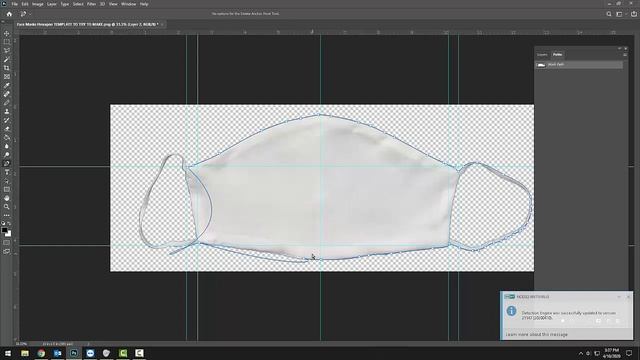Click 'Learn more about this message' link
The image size is (640, 360).
point(536,334)
